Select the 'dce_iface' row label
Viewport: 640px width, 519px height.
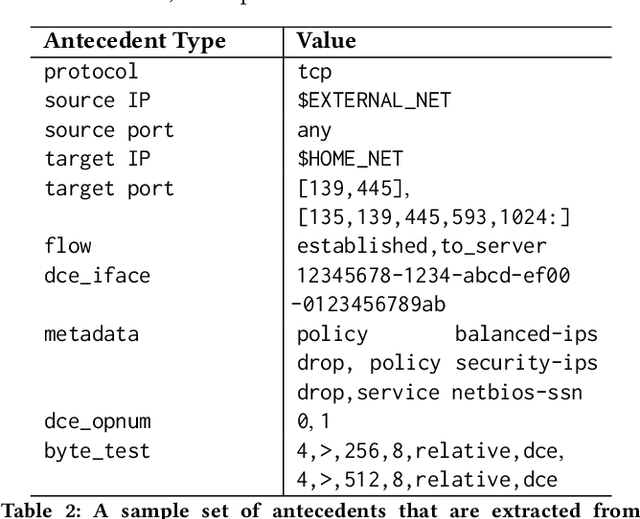(x=91, y=275)
